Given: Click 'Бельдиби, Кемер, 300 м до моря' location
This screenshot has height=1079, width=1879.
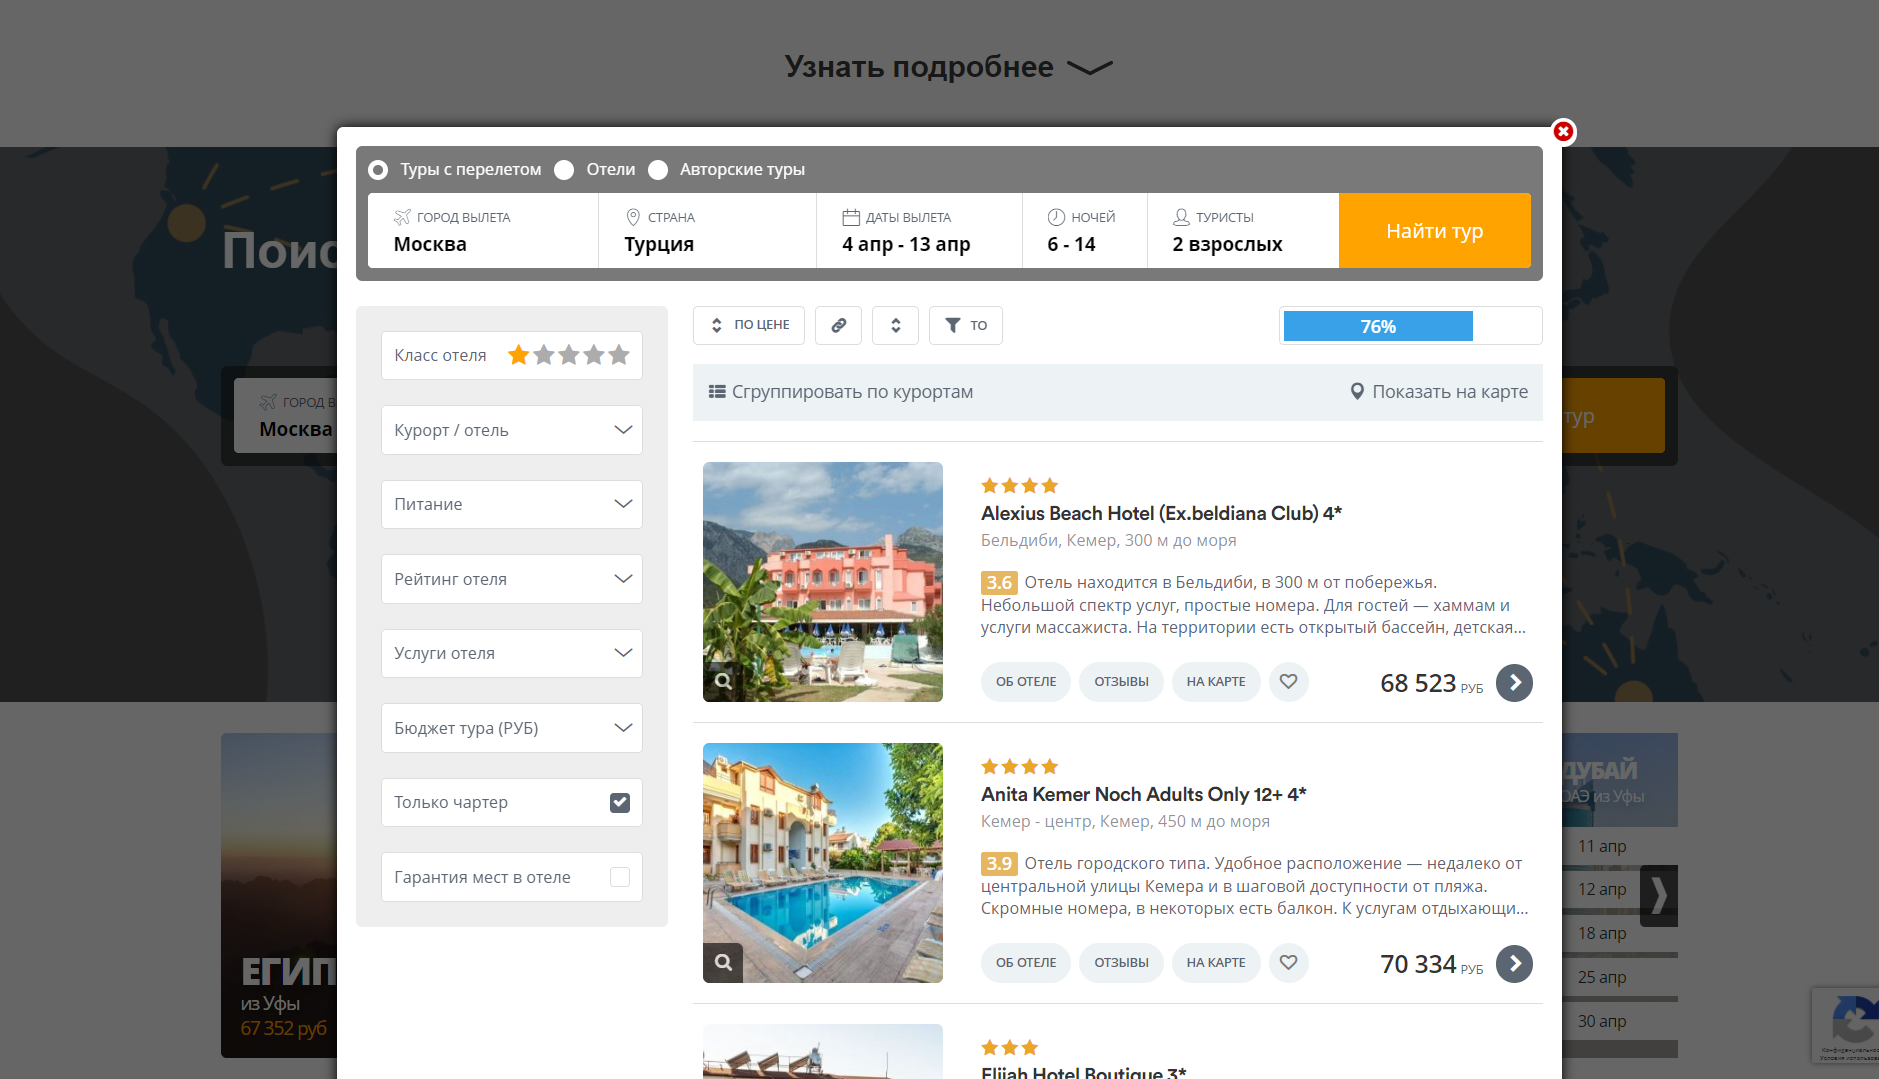Looking at the screenshot, I should coord(1108,540).
